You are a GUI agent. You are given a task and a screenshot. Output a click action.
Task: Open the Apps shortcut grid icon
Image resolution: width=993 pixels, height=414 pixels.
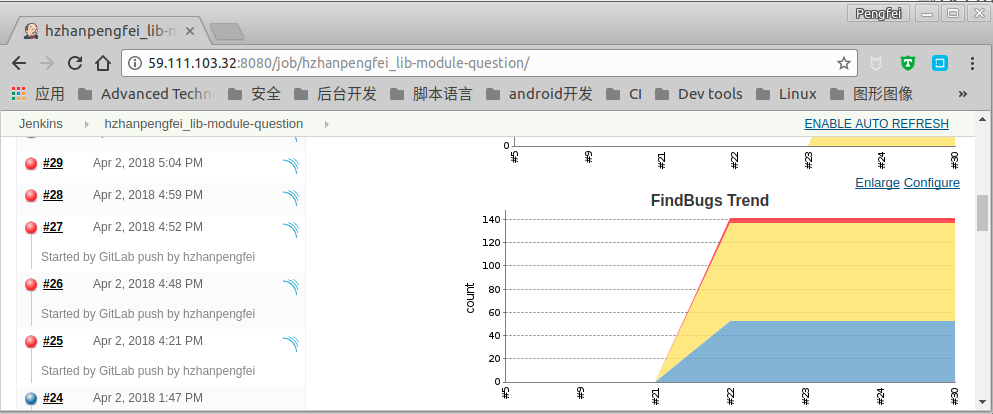click(19, 94)
